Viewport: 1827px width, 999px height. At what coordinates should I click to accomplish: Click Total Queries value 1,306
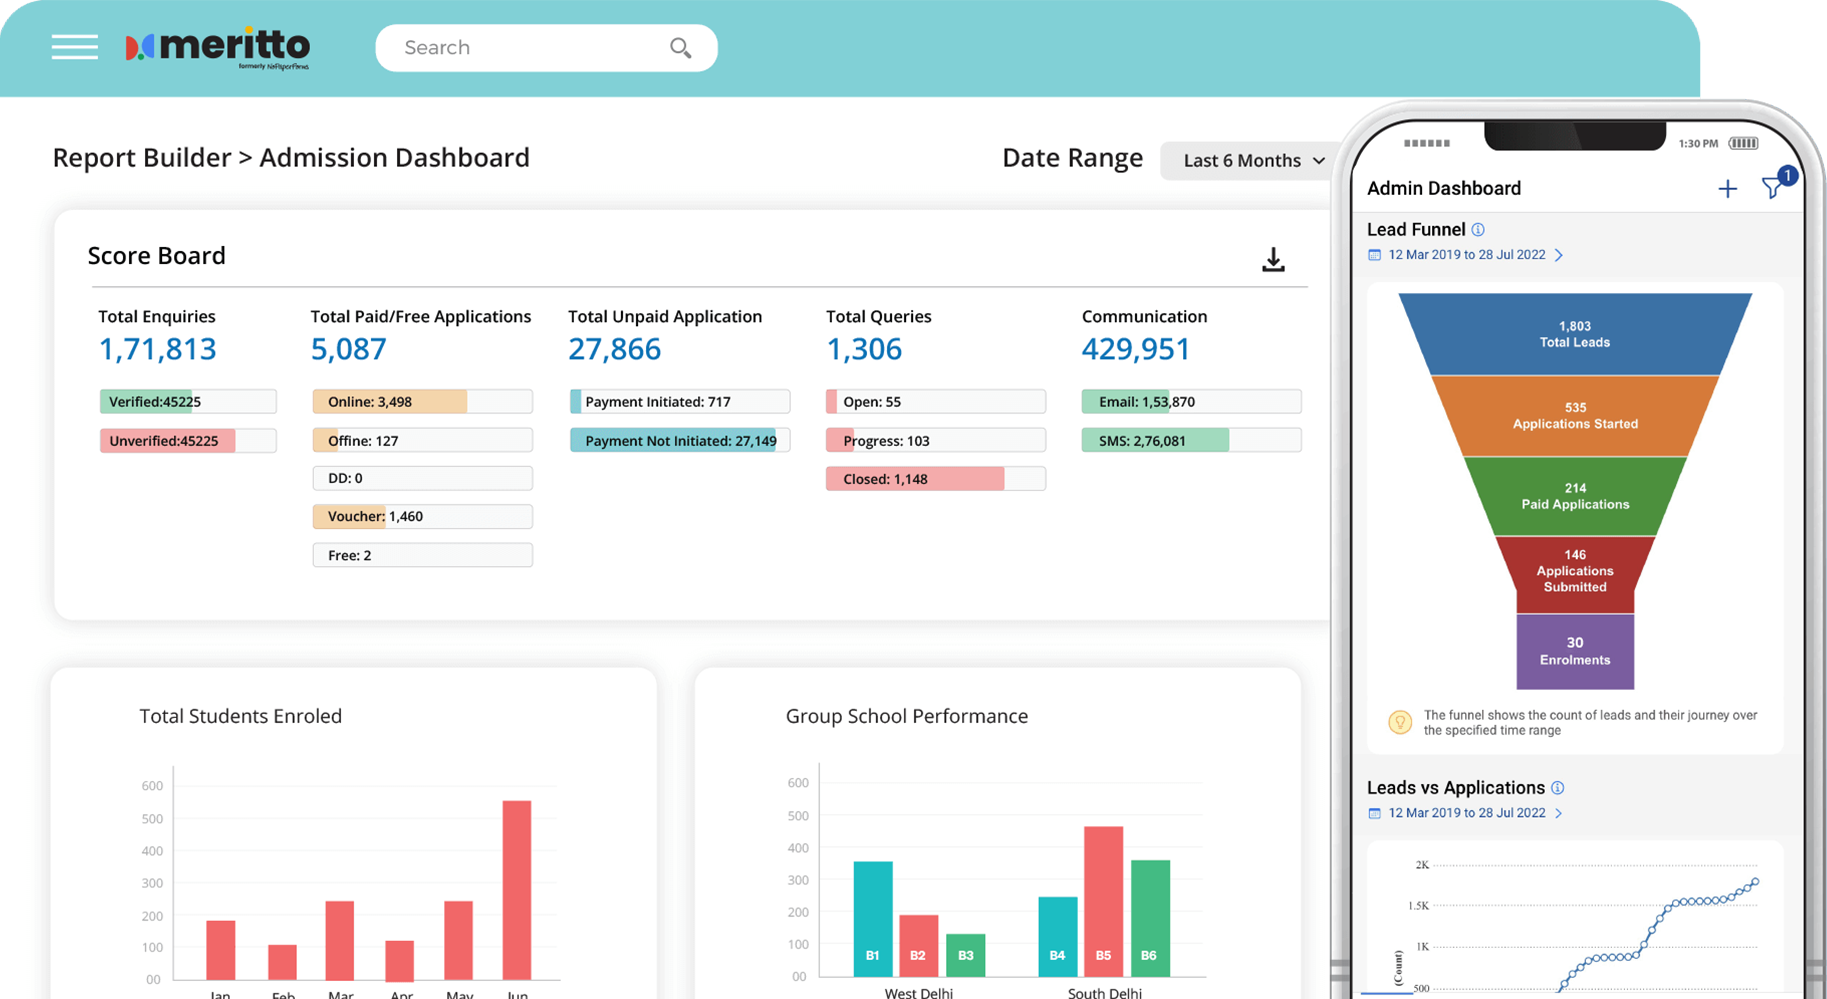pyautogui.click(x=864, y=349)
